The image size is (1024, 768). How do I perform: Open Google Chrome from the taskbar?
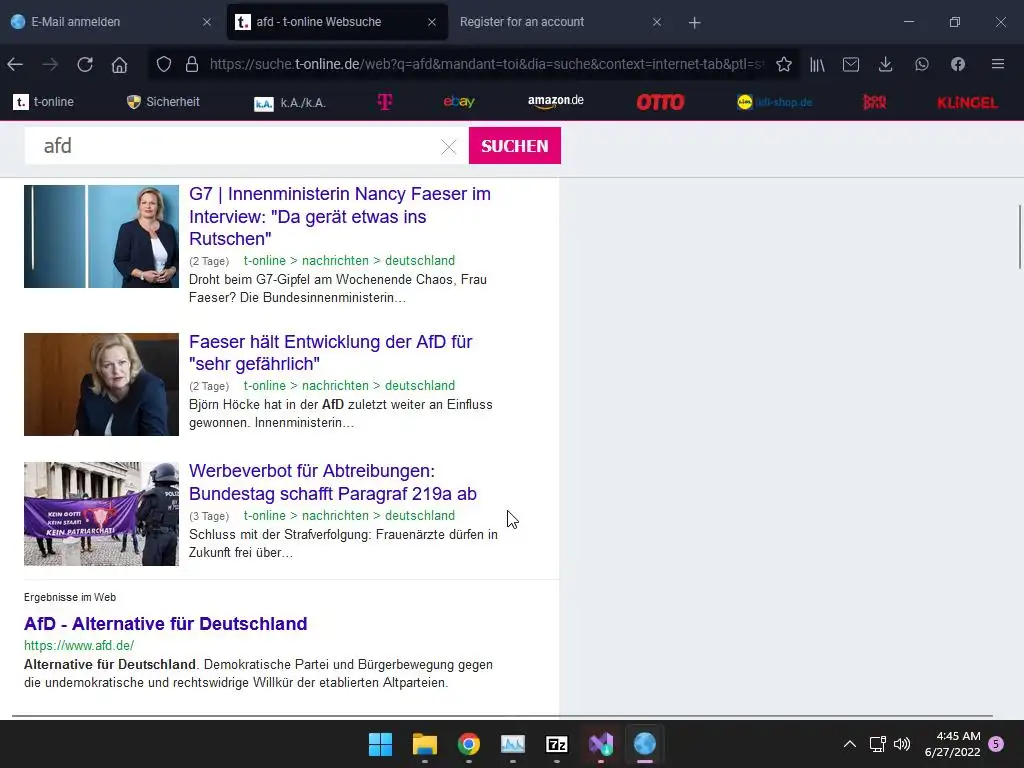click(468, 744)
